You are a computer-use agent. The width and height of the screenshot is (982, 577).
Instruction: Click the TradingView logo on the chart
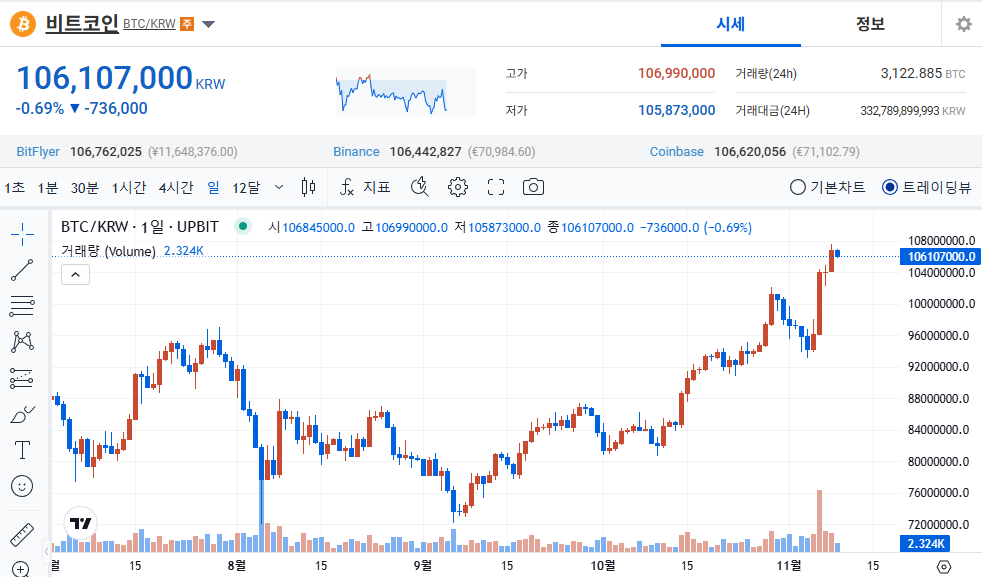[x=80, y=523]
